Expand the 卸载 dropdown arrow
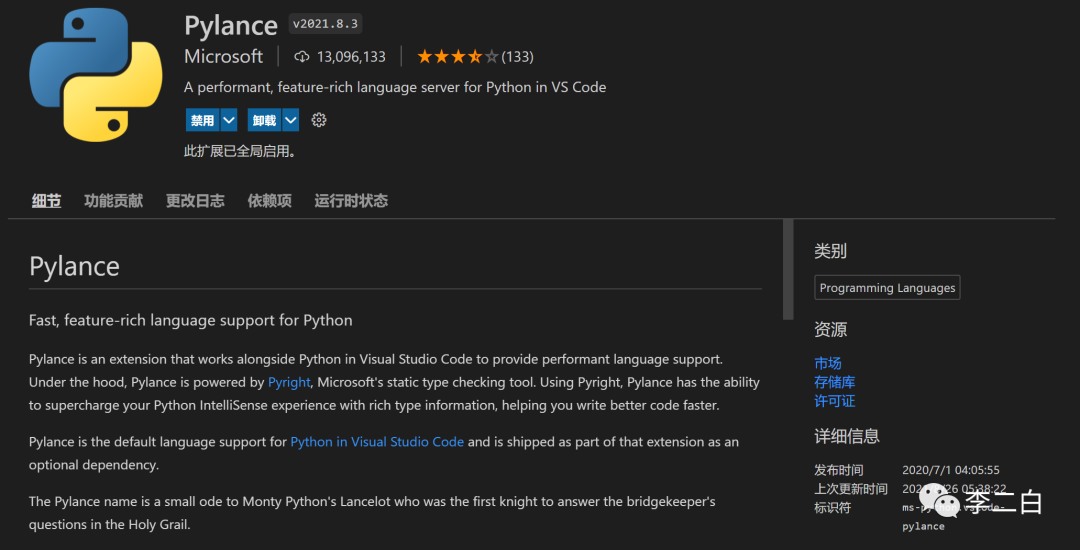The width and height of the screenshot is (1080, 550). (291, 120)
